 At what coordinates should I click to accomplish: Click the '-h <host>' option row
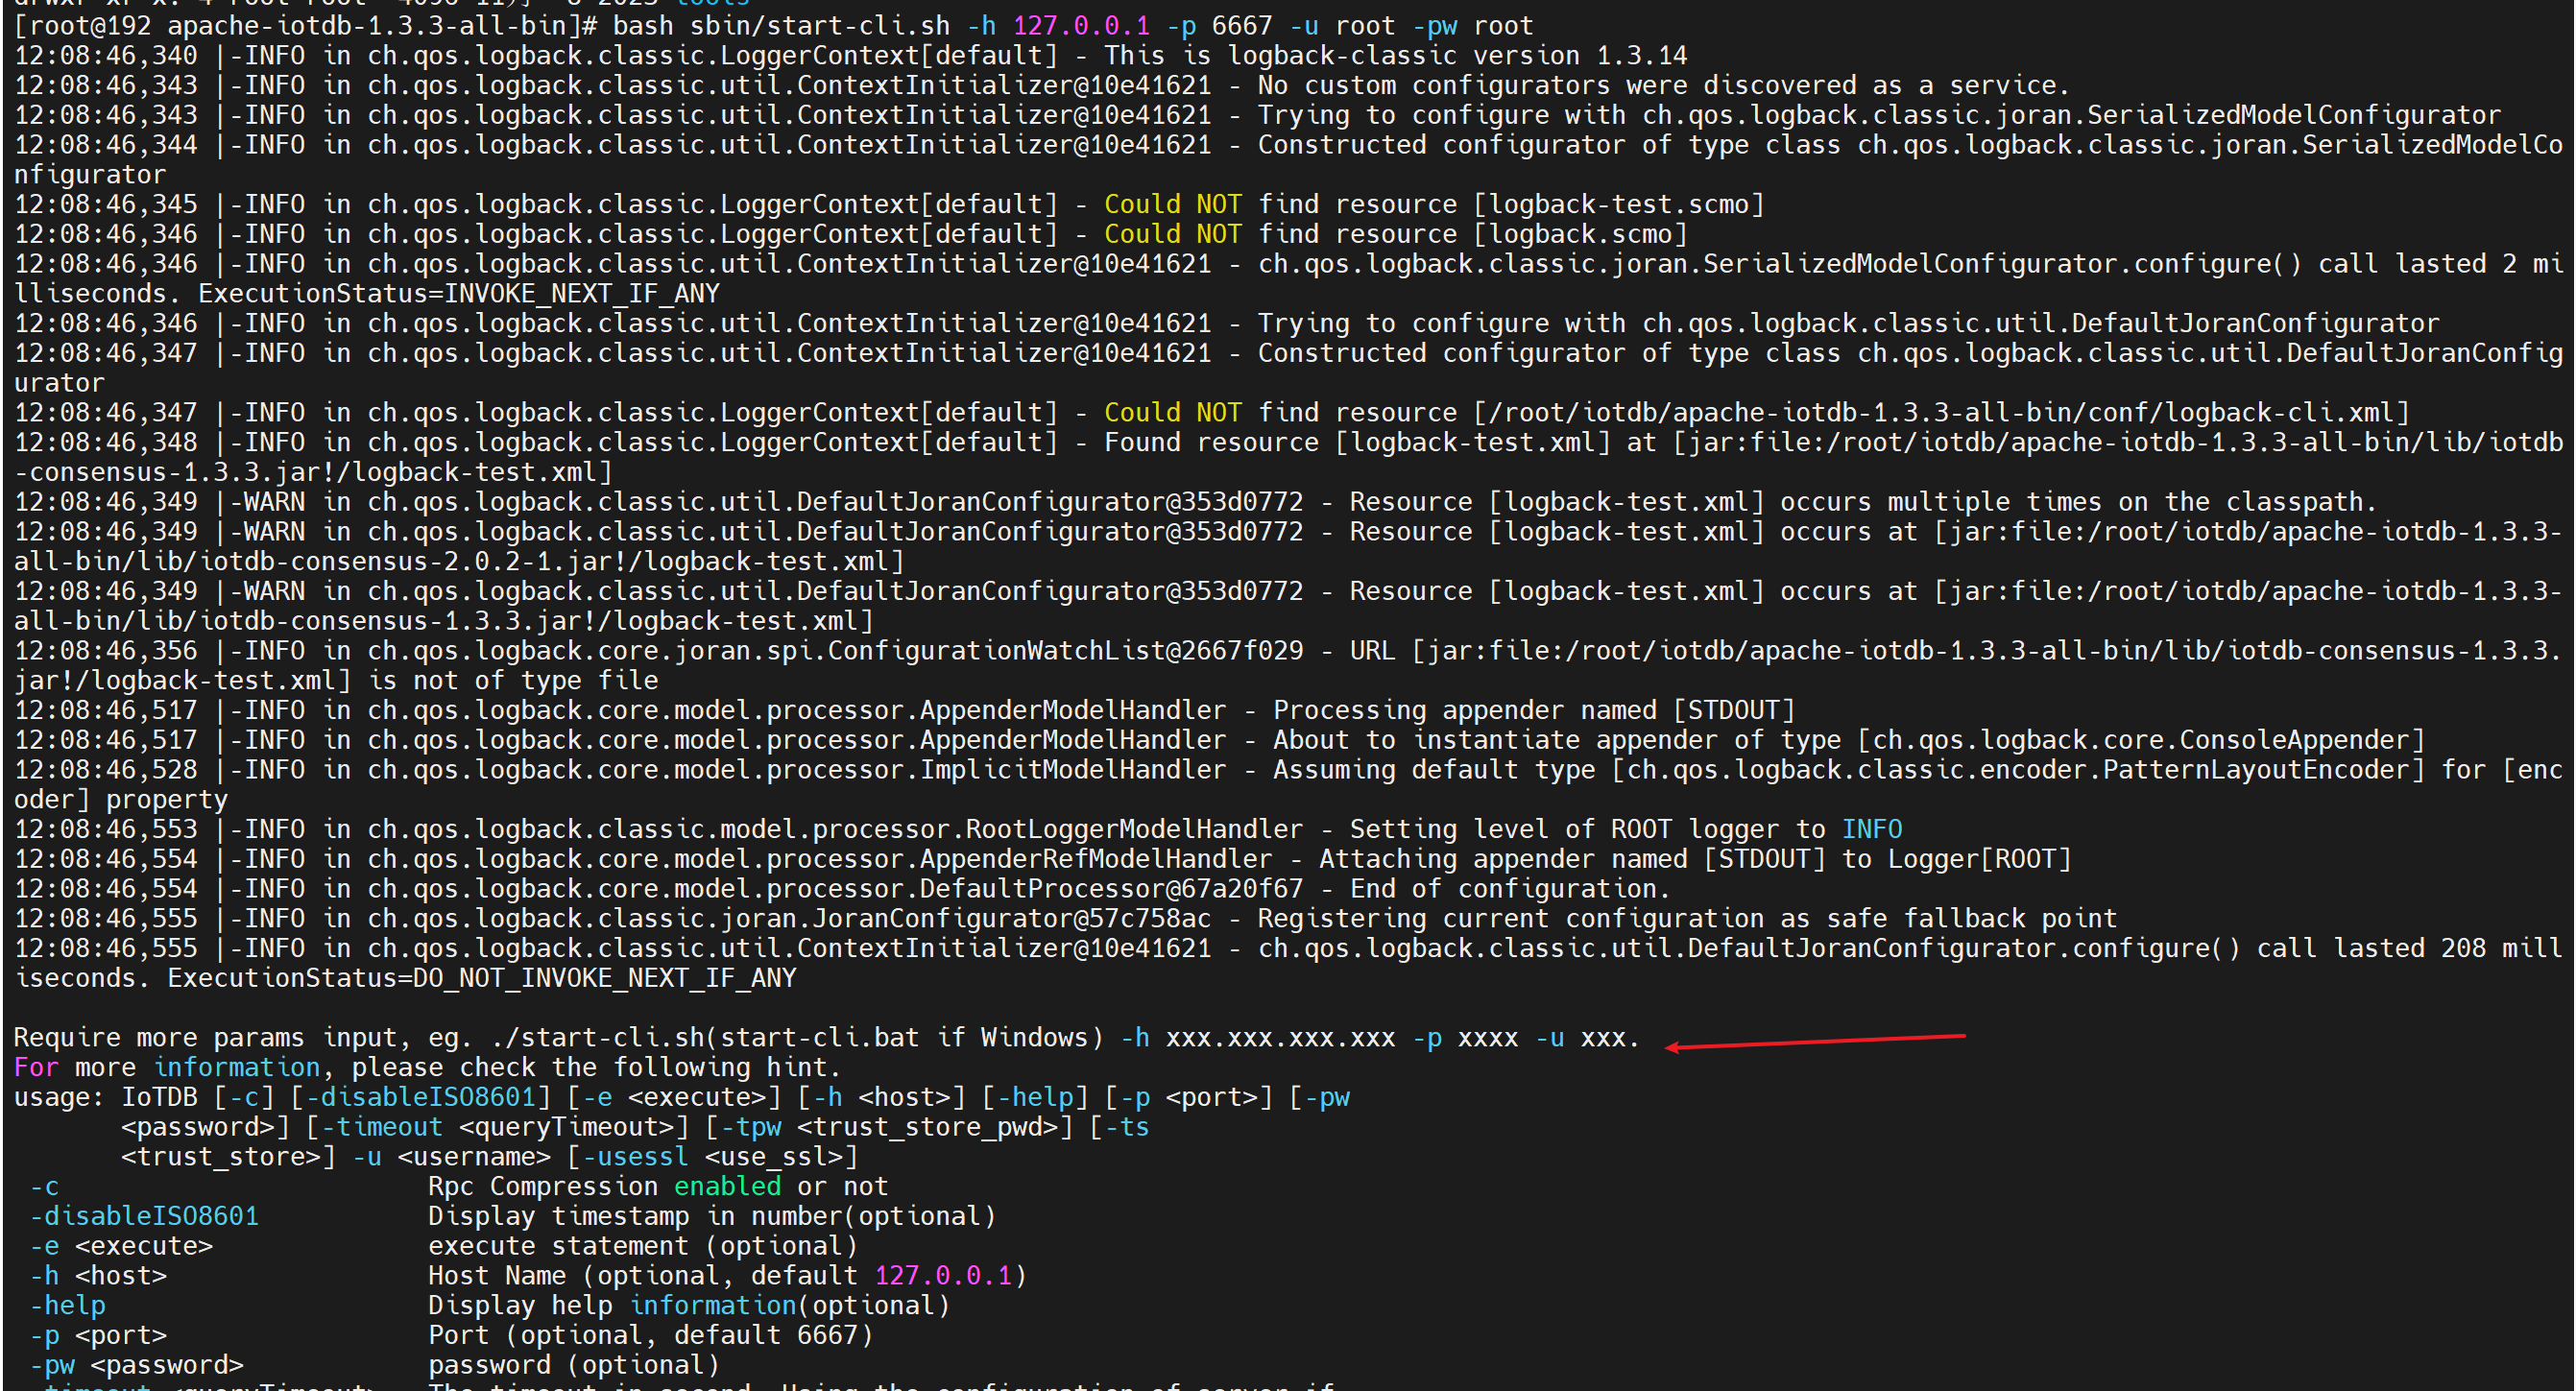click(x=528, y=1276)
